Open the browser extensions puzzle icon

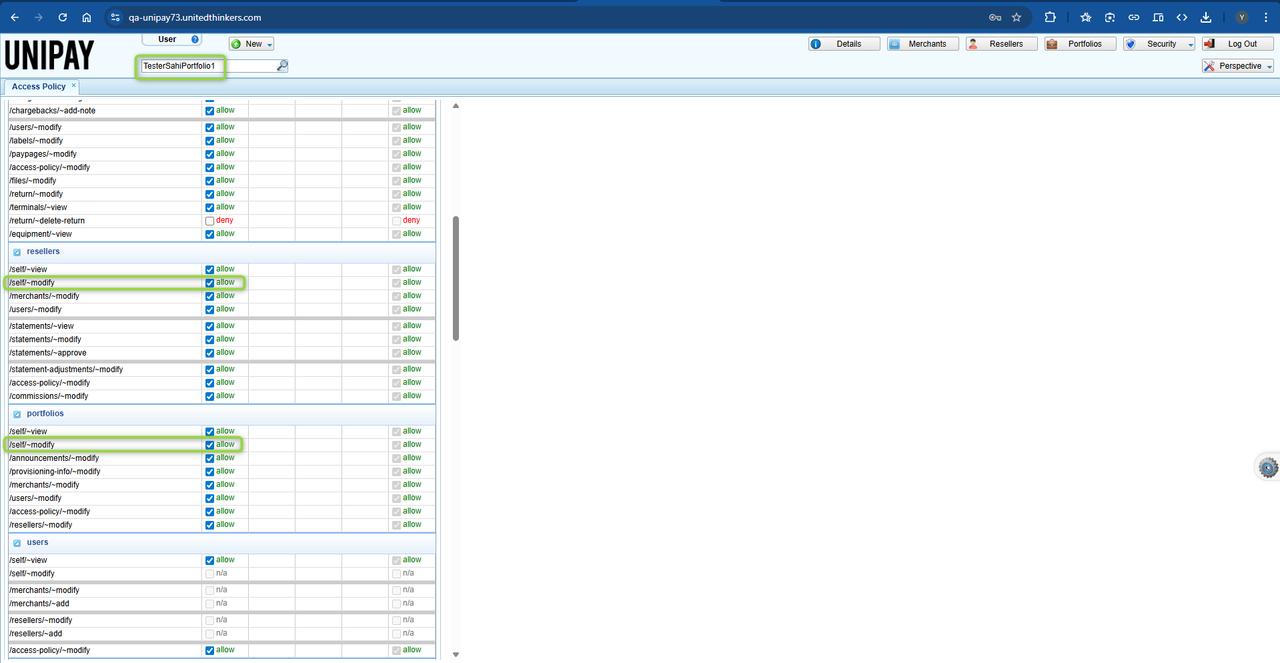tap(1050, 17)
